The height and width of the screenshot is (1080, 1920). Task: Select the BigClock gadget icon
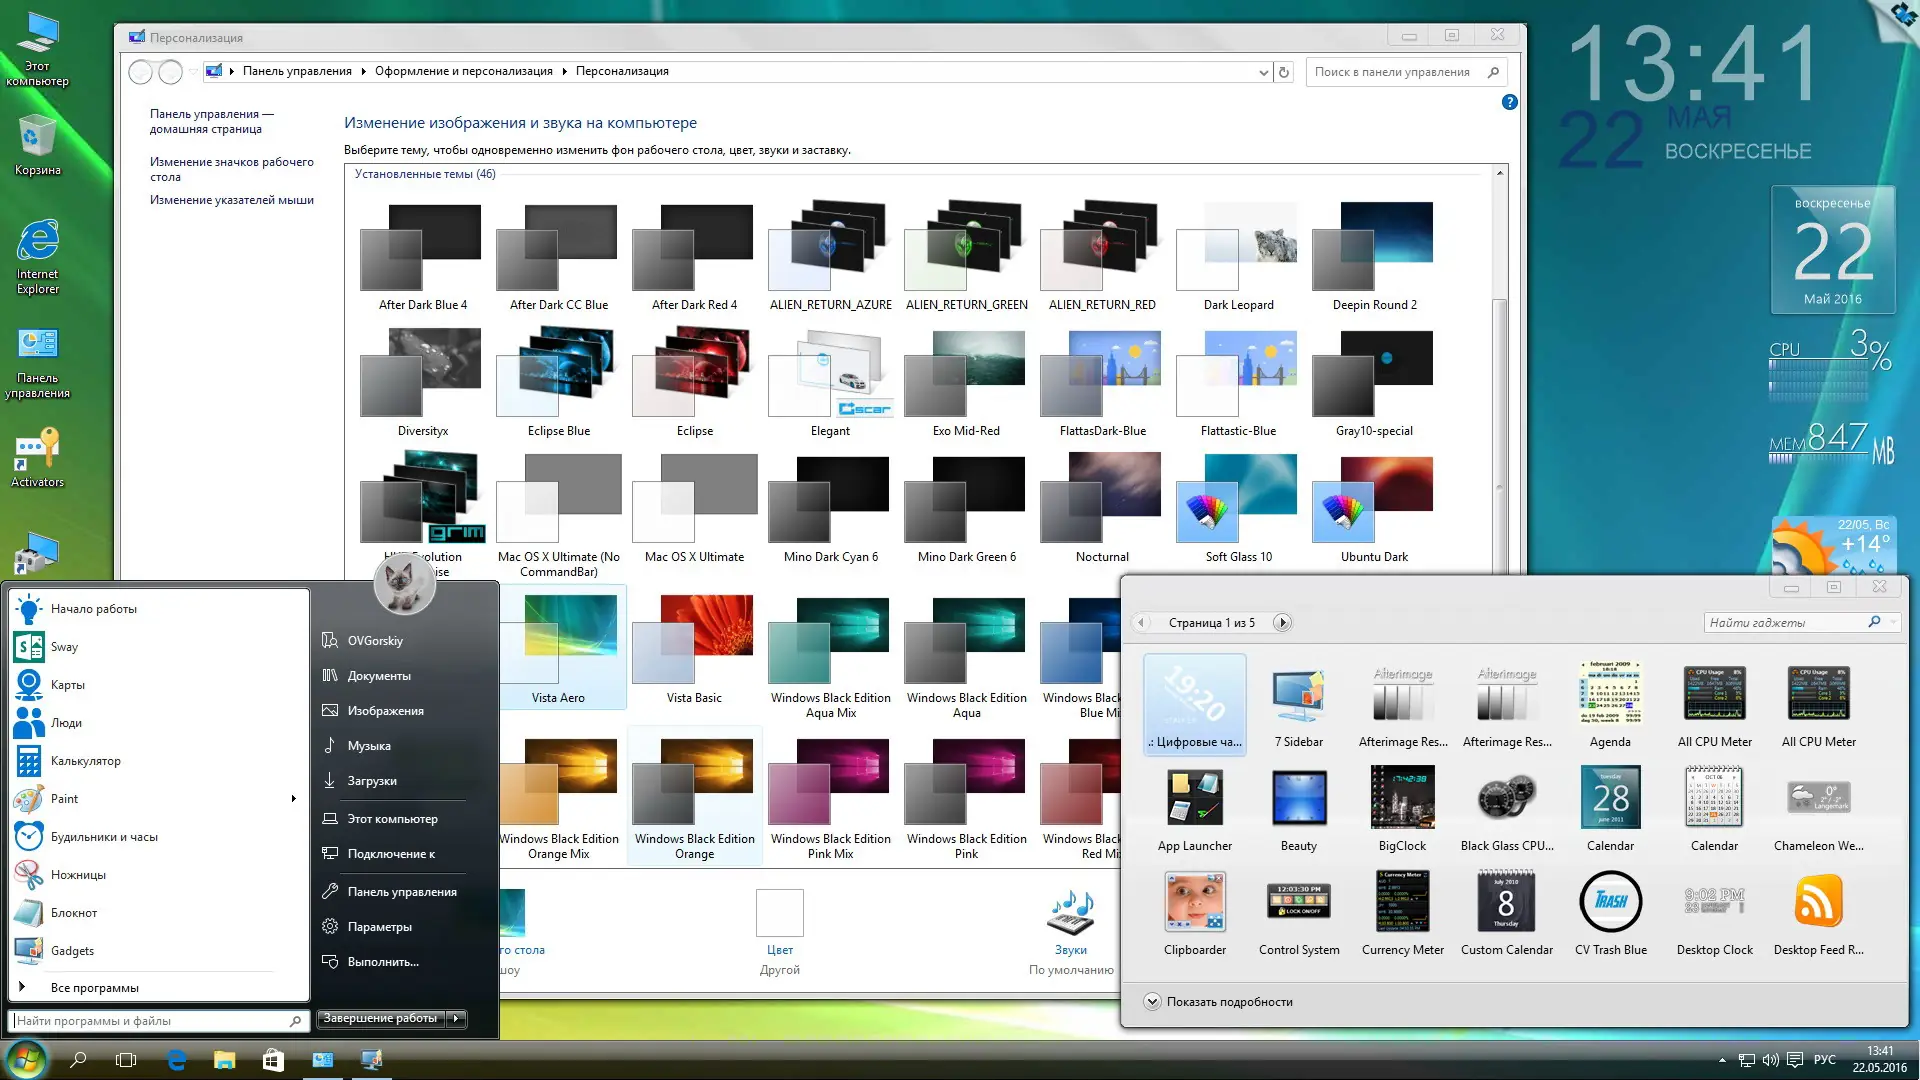click(x=1402, y=799)
